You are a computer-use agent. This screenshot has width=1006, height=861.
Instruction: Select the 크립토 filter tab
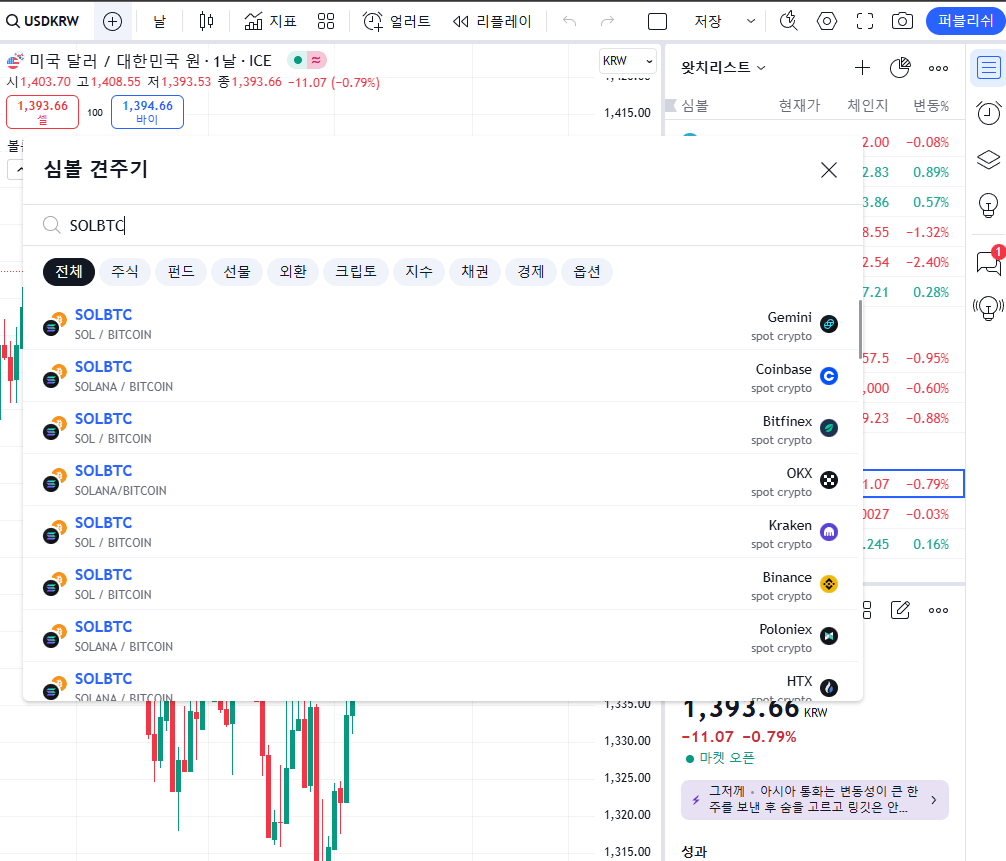[x=356, y=271]
